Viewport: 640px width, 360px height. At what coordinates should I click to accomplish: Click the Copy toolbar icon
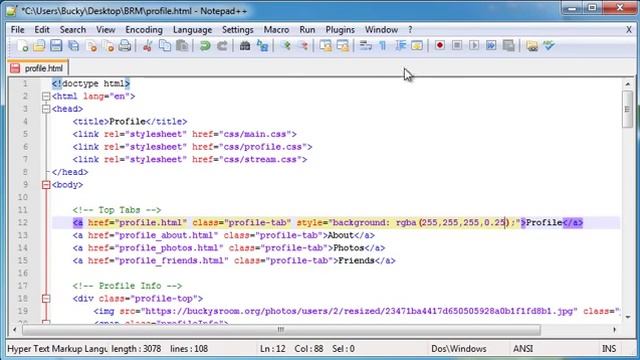click(x=164, y=46)
